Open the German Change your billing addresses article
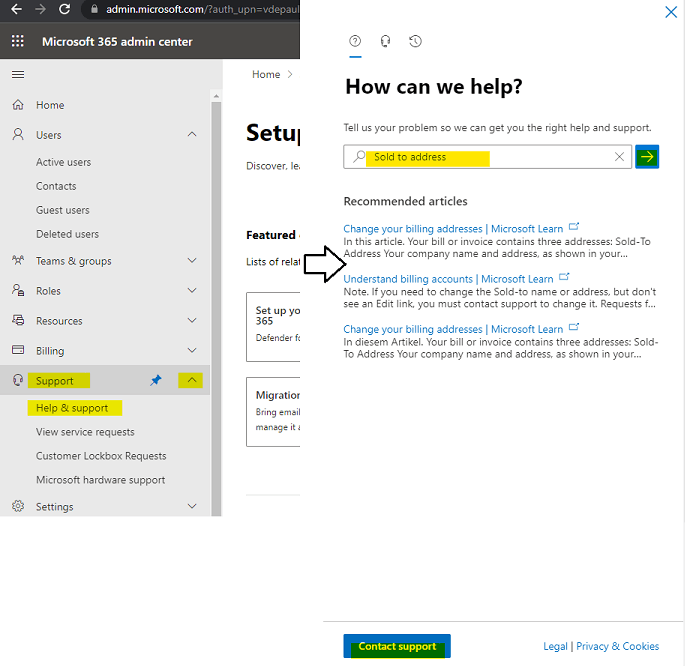Viewport: 685px width, 666px height. pos(453,329)
